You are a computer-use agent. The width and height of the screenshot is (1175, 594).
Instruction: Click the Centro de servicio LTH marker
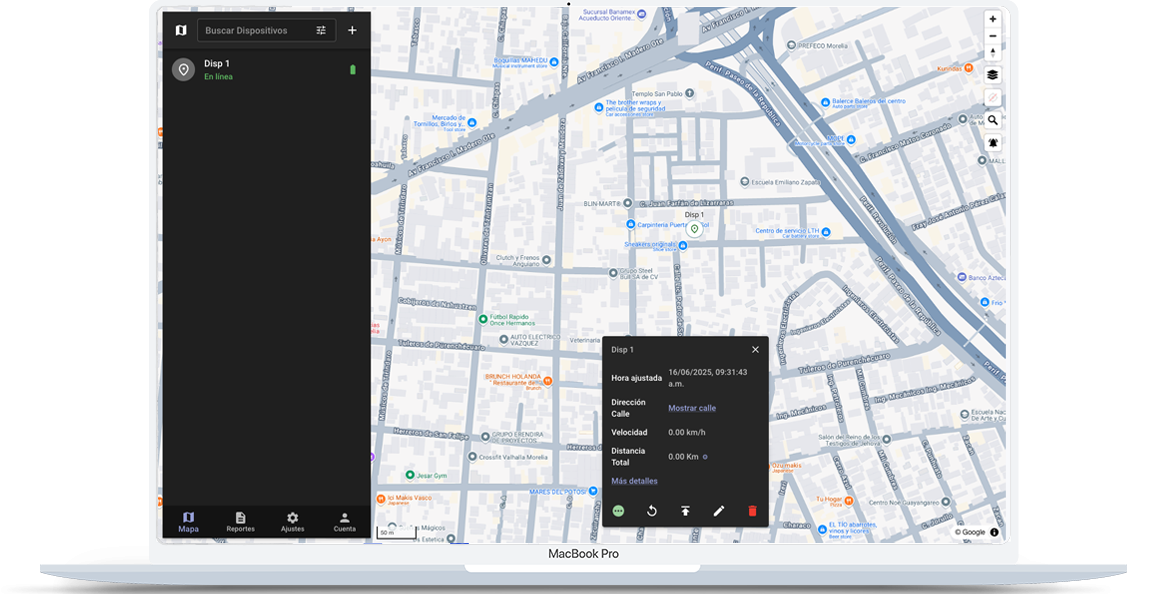(x=826, y=232)
